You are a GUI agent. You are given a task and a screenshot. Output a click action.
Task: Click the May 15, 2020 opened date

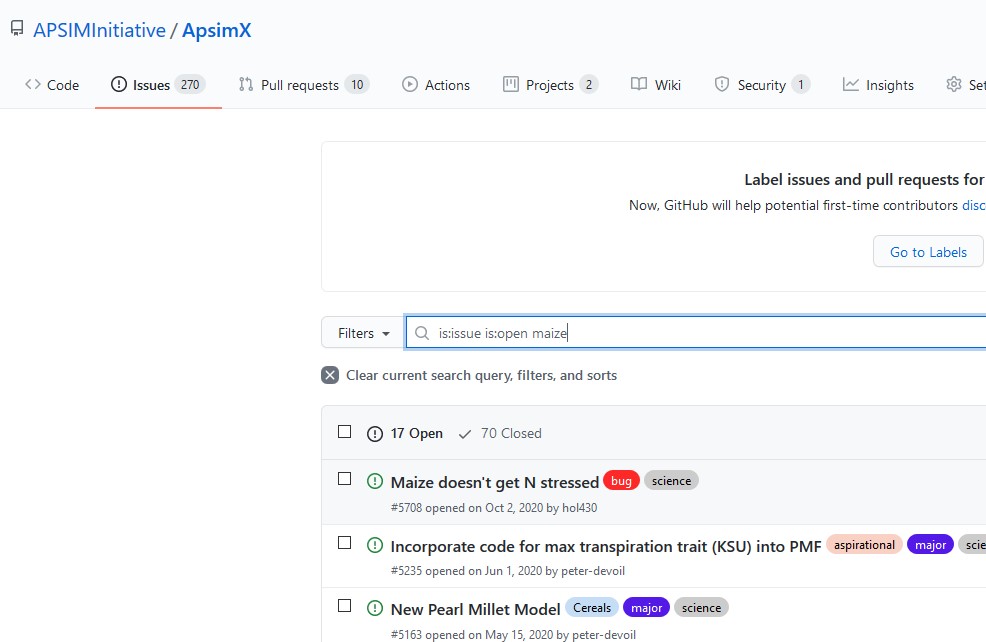click(521, 634)
